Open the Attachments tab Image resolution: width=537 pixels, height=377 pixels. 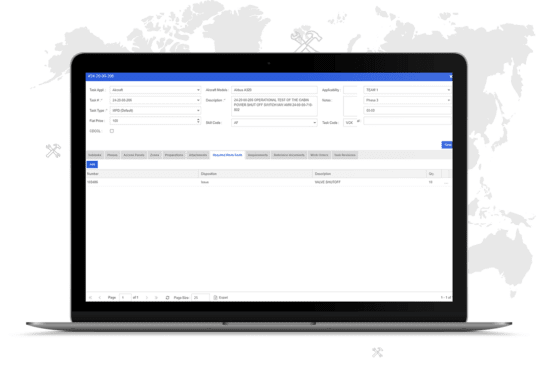[x=198, y=155]
